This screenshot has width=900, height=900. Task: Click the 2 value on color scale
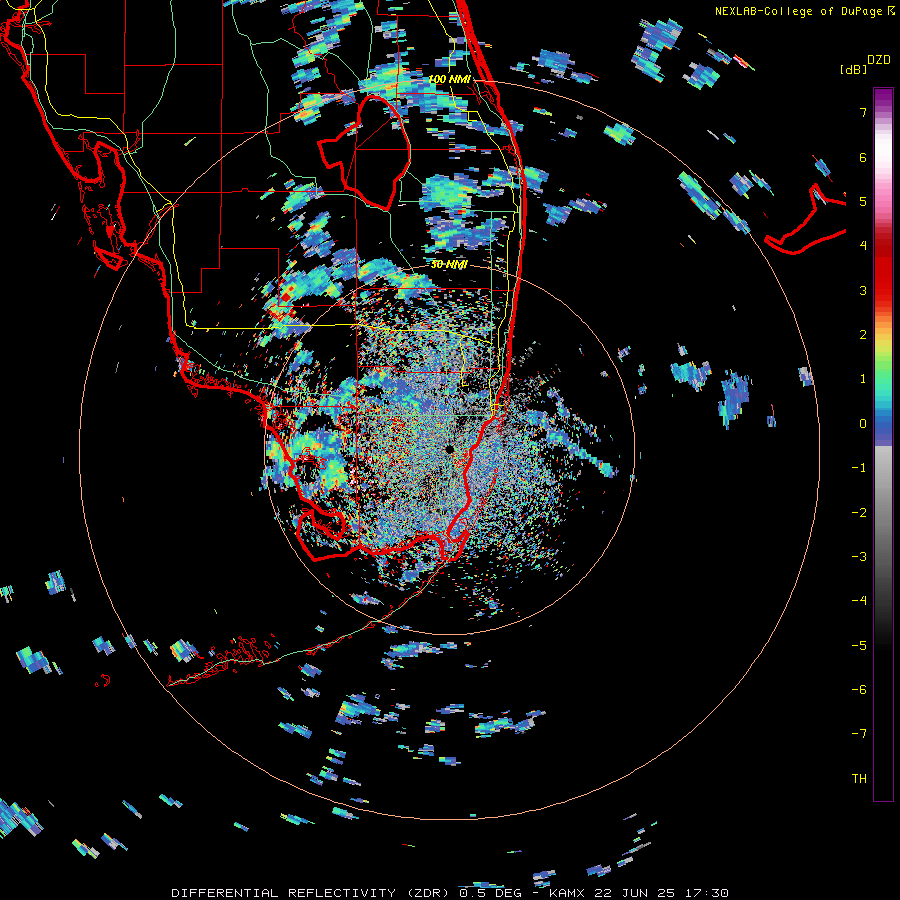(863, 335)
